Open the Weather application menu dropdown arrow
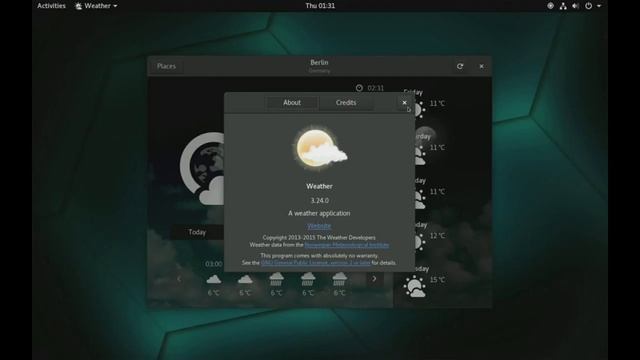The image size is (640, 360). click(x=116, y=6)
